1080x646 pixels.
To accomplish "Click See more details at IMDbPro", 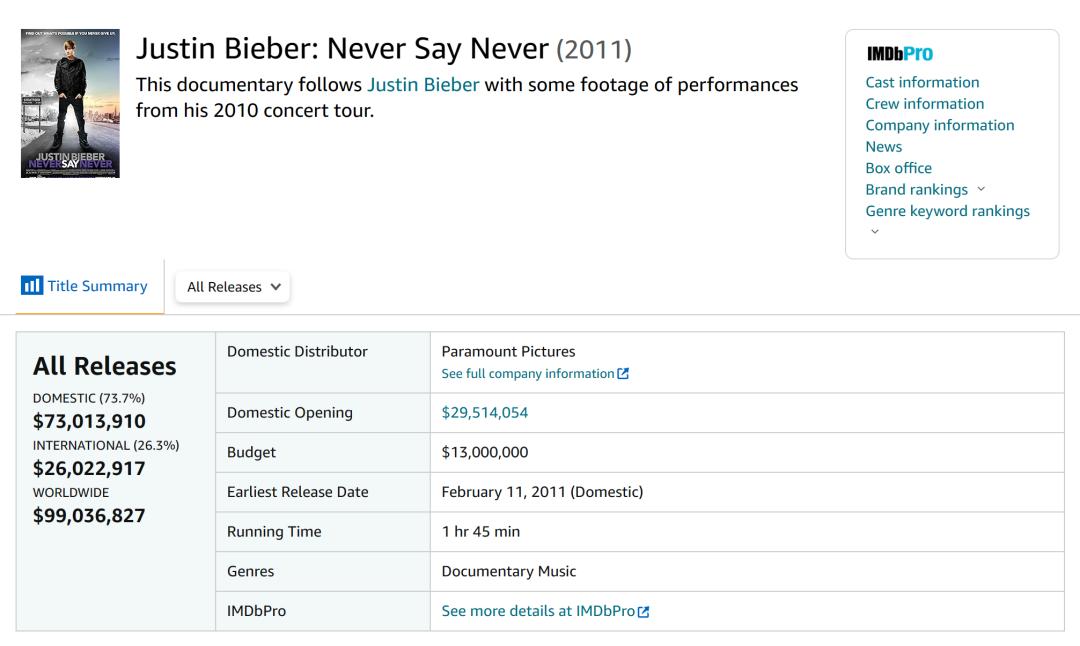I will 538,611.
